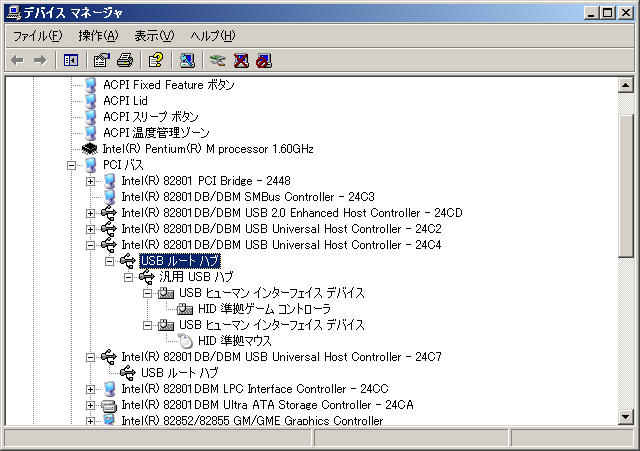The height and width of the screenshot is (451, 640).
Task: Click the USB icon for controller 24C7
Action: [109, 357]
